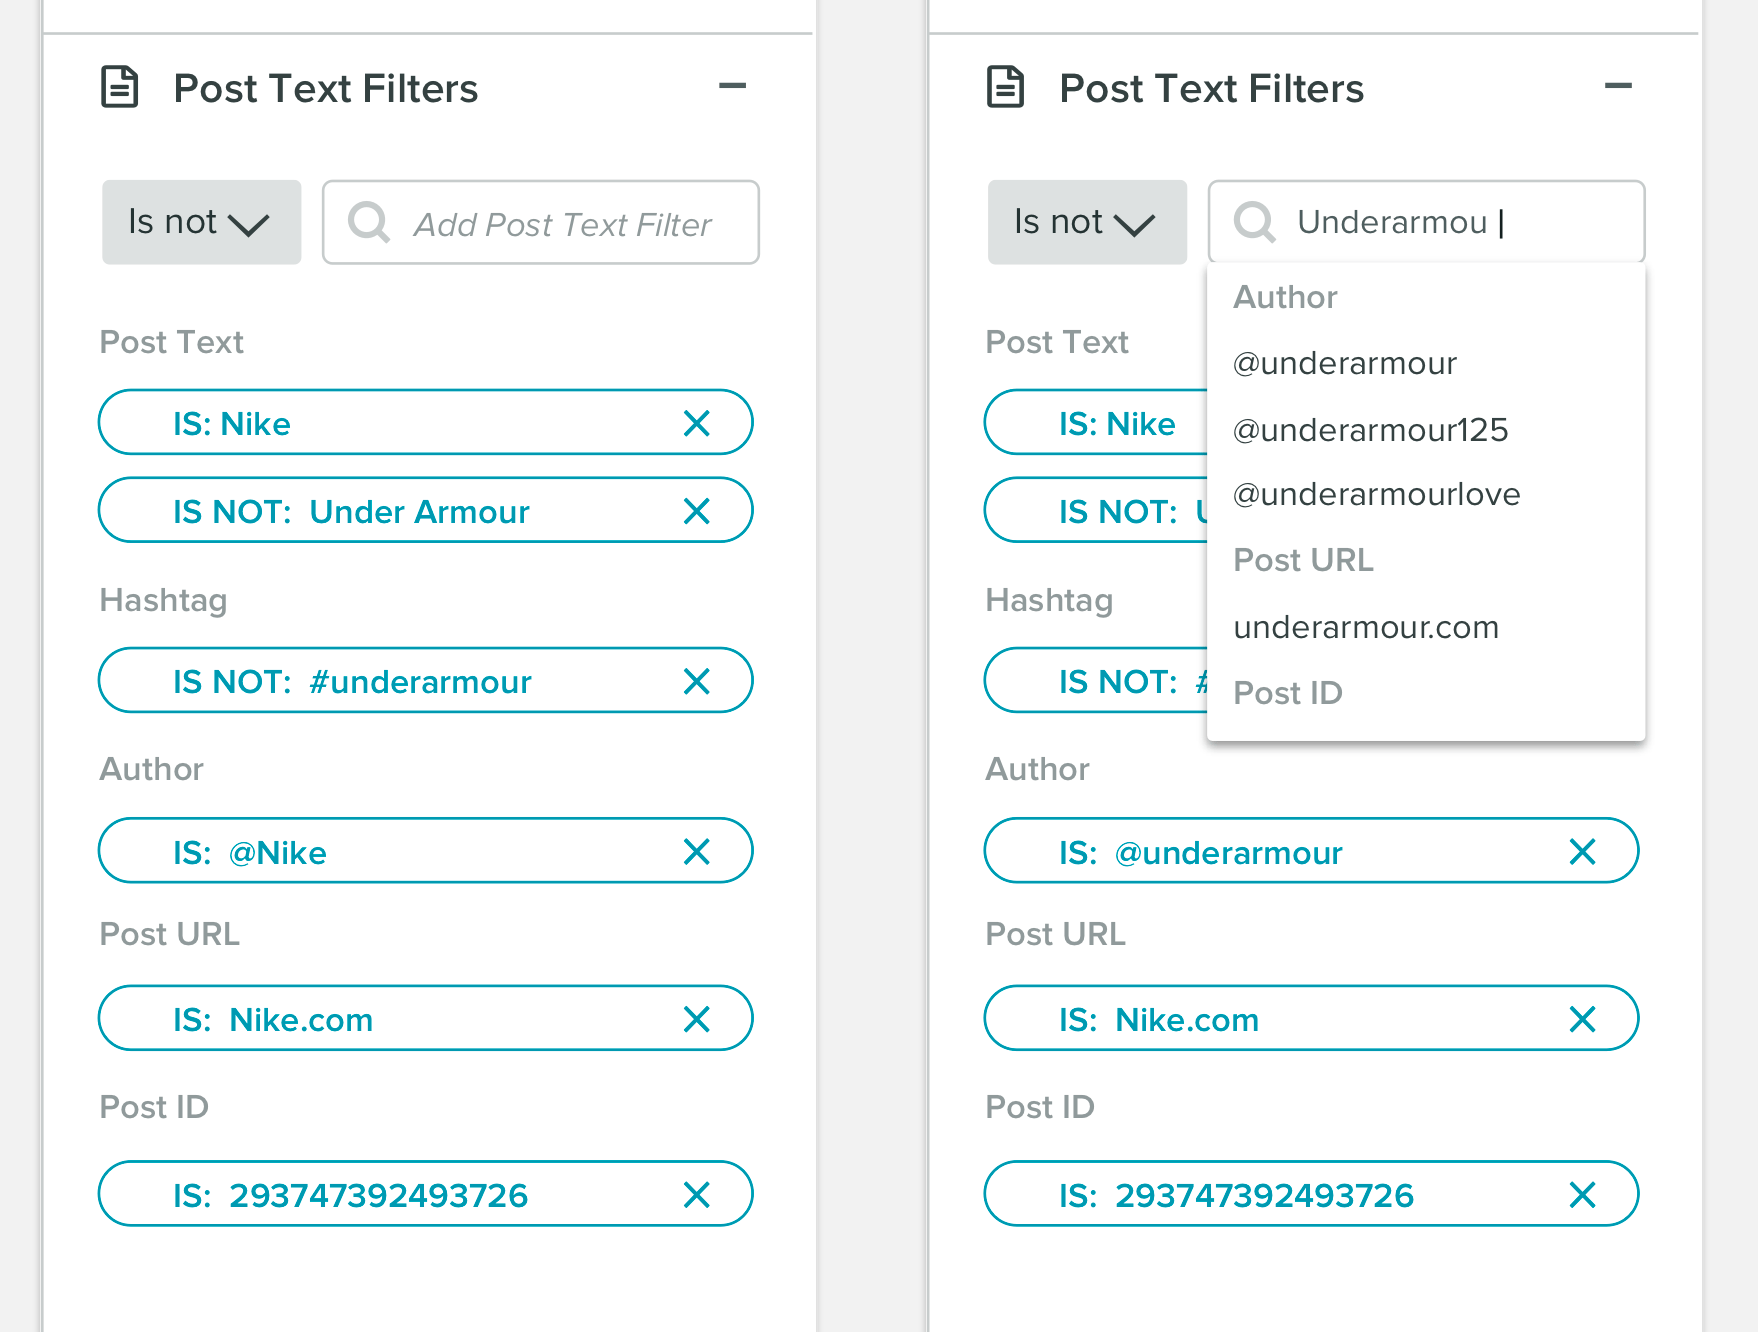Click inside the Add Post Text Filter input field

[540, 222]
